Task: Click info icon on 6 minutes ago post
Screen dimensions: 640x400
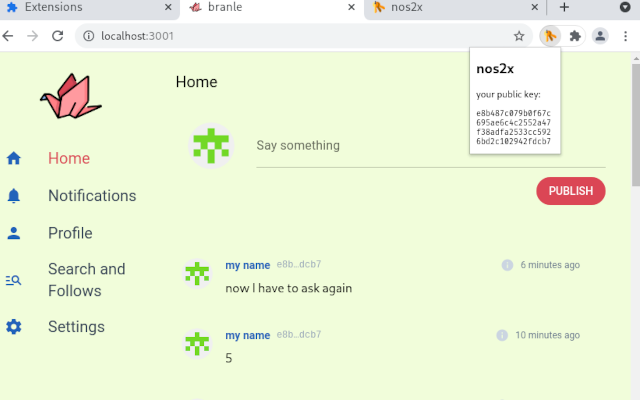Action: [507, 265]
